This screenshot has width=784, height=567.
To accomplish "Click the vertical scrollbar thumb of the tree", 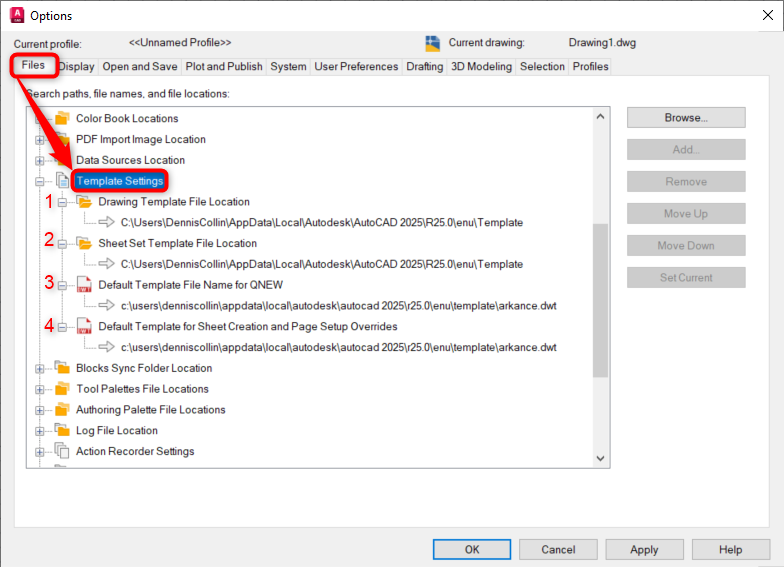I will (600, 300).
